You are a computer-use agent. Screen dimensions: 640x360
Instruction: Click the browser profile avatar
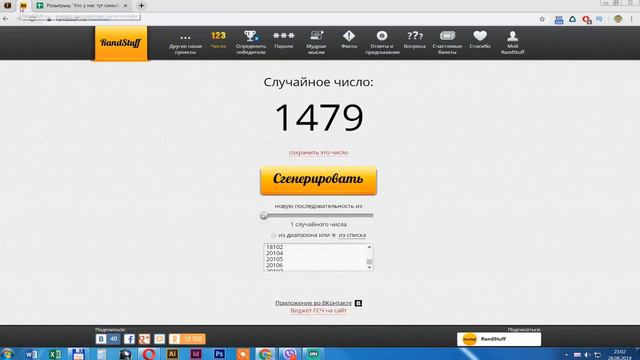coord(618,19)
